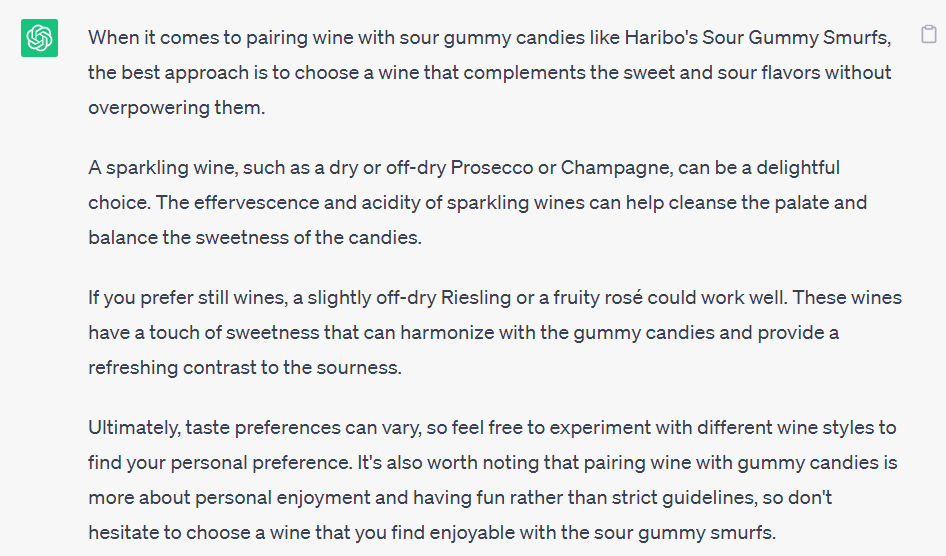Click the word "refreshing" in the third paragraph
This screenshot has width=946, height=556.
[133, 368]
